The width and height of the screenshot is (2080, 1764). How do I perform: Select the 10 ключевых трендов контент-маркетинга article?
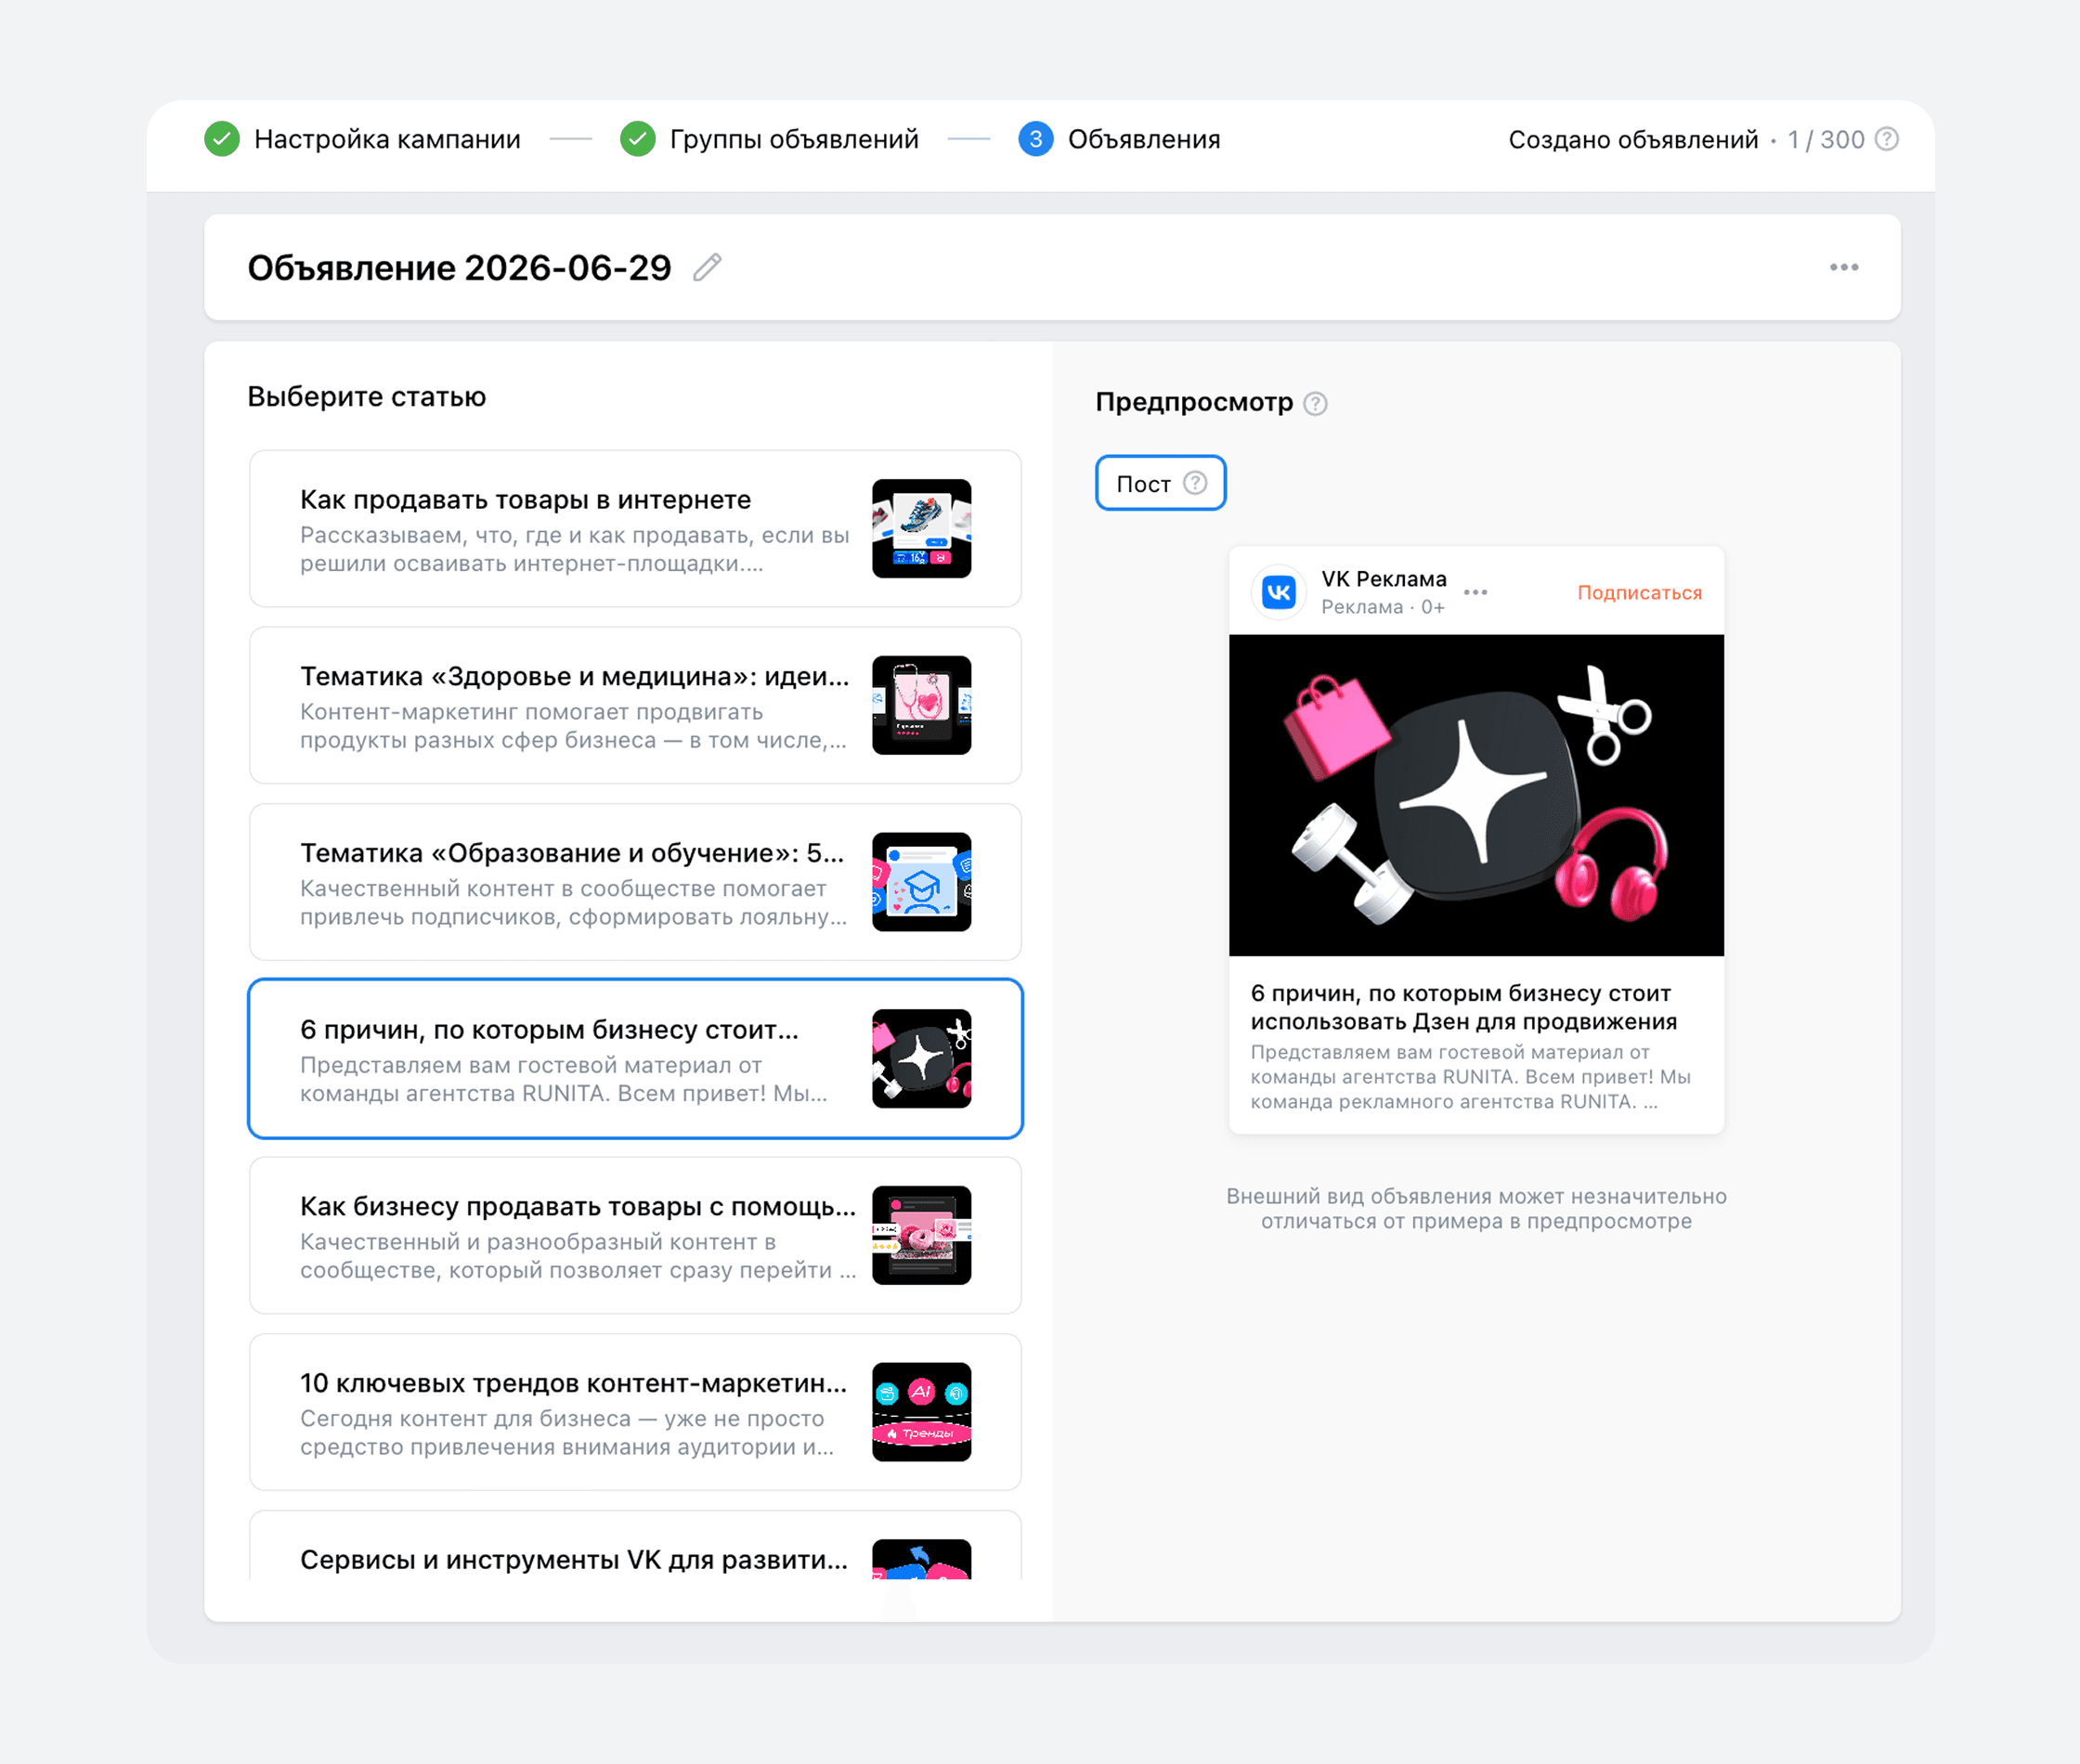pos(636,1412)
